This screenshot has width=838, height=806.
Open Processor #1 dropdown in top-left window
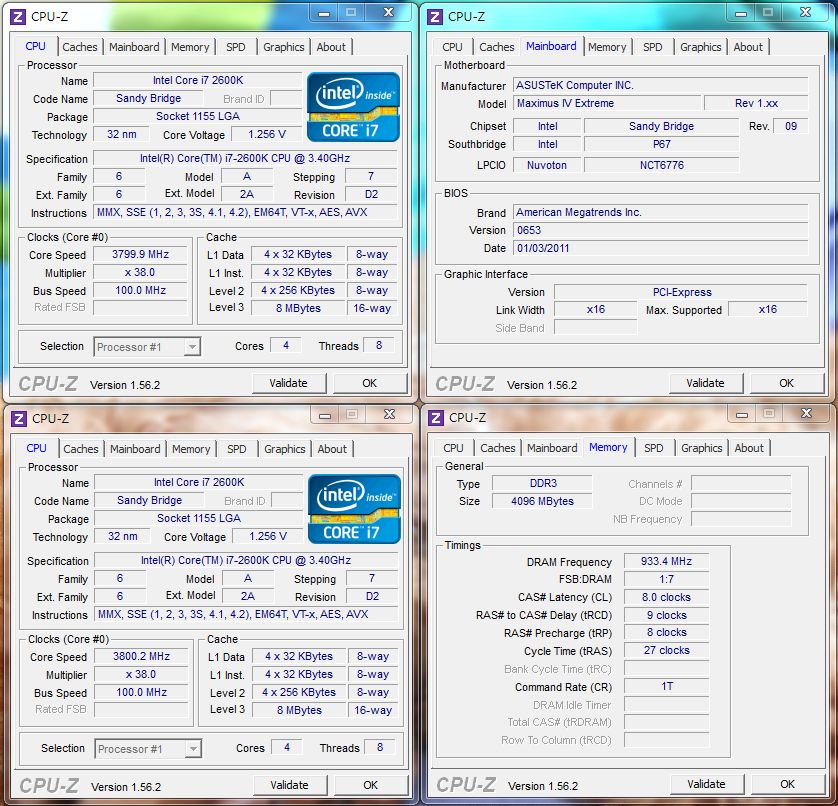147,347
